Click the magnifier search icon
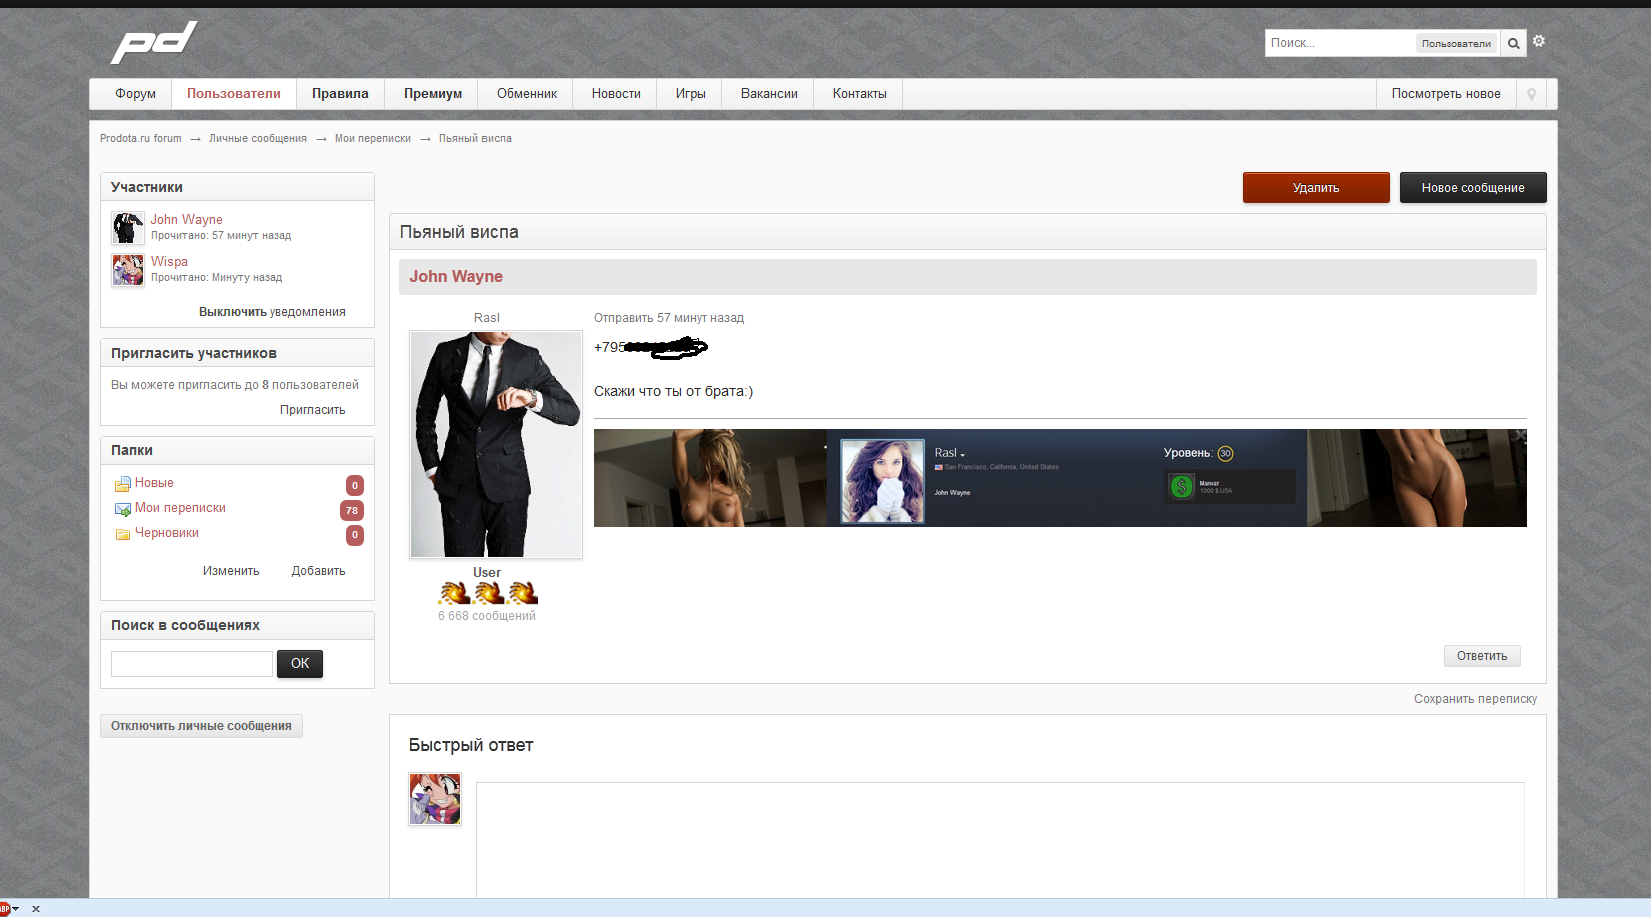The height and width of the screenshot is (917, 1651). click(x=1514, y=43)
